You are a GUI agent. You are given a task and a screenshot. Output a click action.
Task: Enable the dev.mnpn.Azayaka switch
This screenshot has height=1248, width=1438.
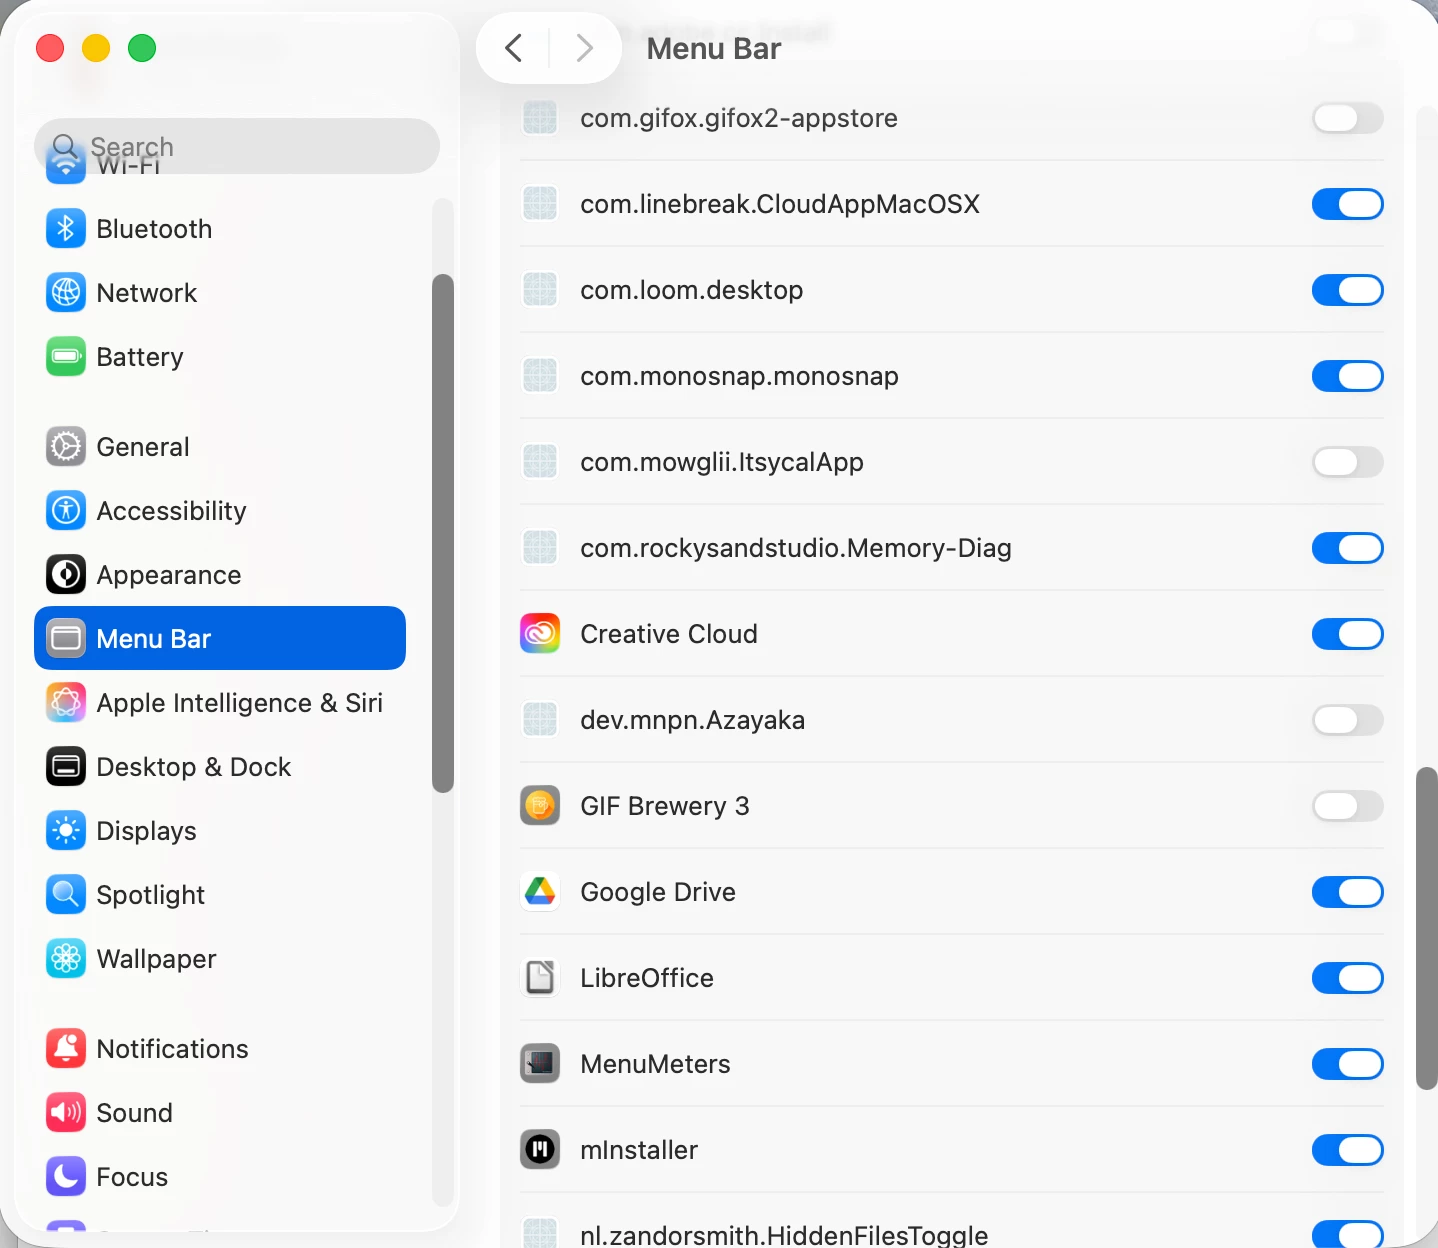pos(1348,720)
